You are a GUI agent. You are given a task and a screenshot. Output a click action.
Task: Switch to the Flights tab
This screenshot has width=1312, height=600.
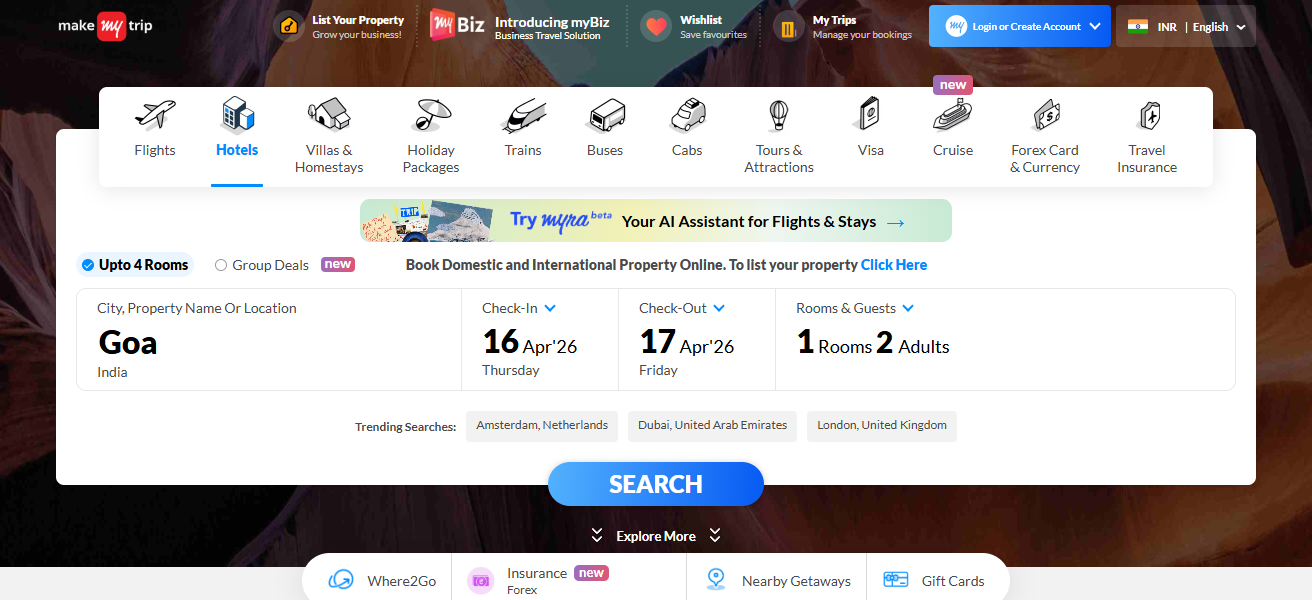pyautogui.click(x=155, y=138)
